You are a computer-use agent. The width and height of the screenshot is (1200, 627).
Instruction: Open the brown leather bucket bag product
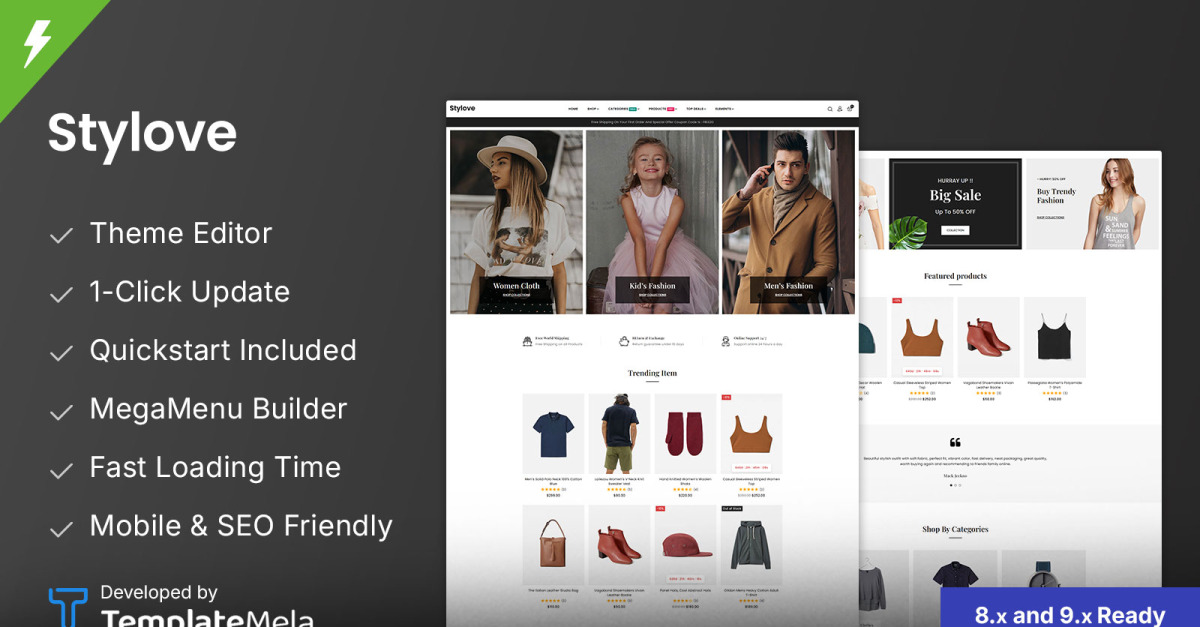pyautogui.click(x=553, y=544)
